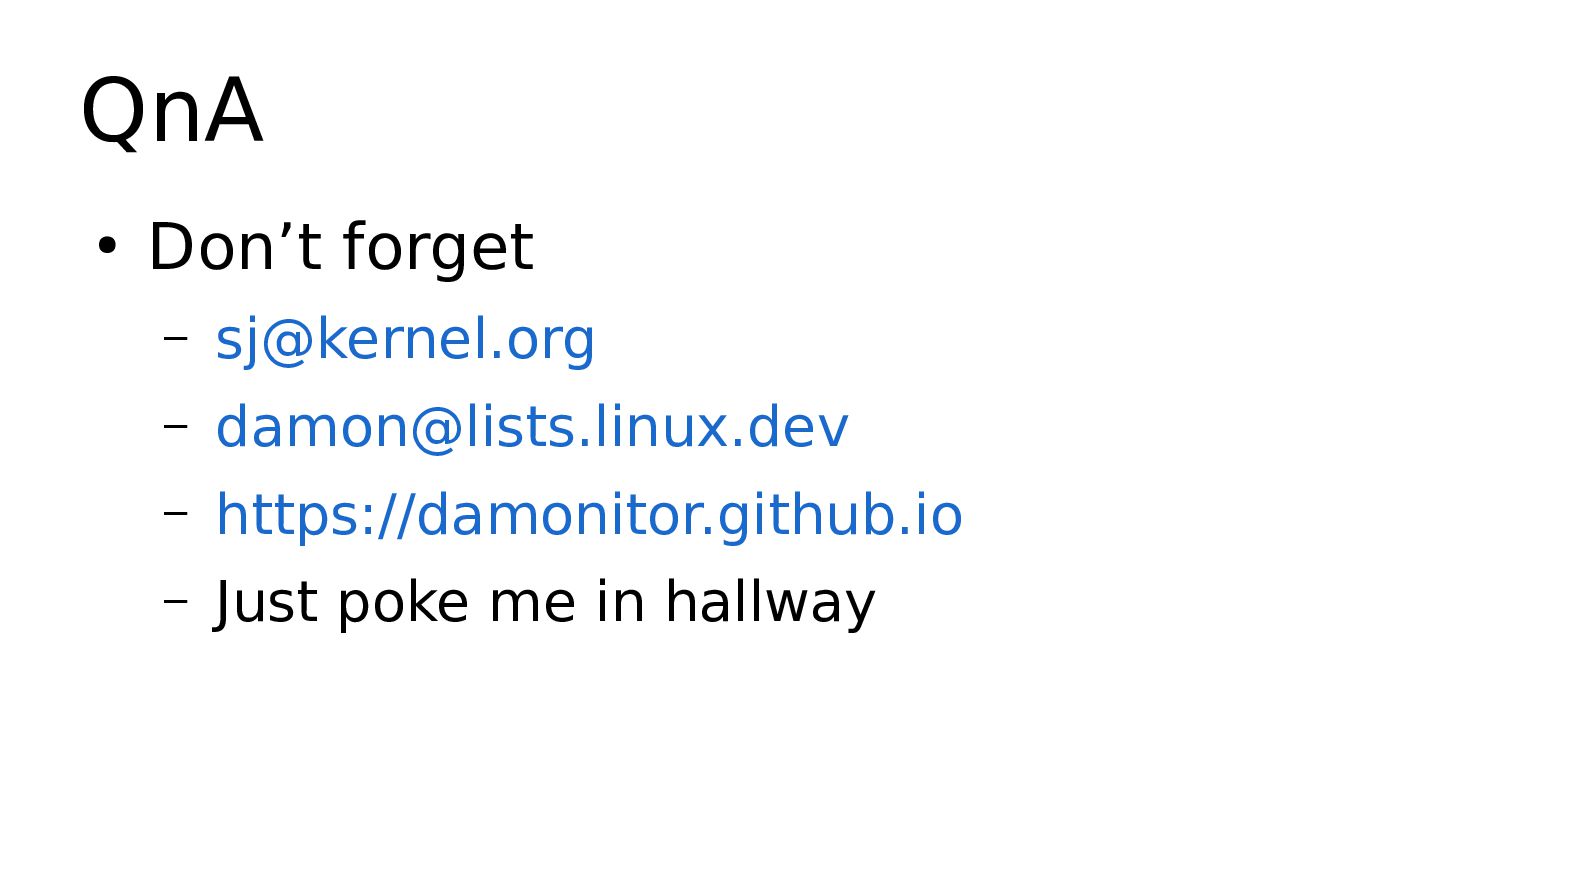Click the dash before sj@kernel.org
Screen dimensions: 1587x893
coord(176,338)
